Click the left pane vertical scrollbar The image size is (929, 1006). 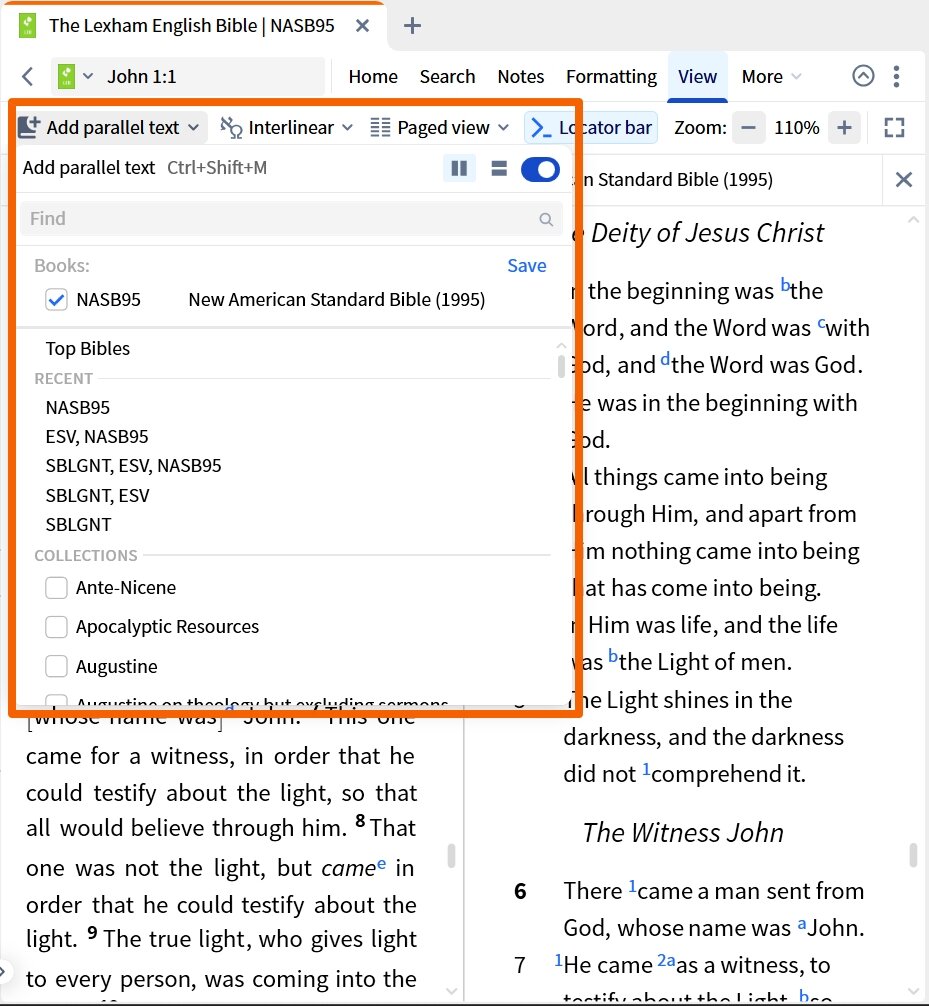(x=452, y=856)
